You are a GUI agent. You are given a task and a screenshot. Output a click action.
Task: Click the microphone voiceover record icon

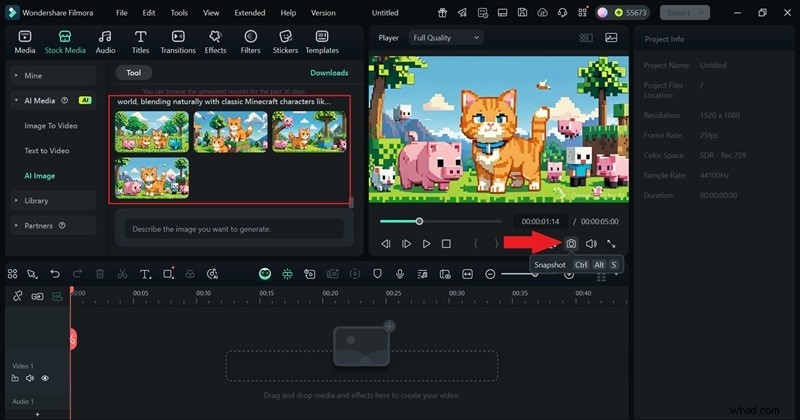coord(400,274)
